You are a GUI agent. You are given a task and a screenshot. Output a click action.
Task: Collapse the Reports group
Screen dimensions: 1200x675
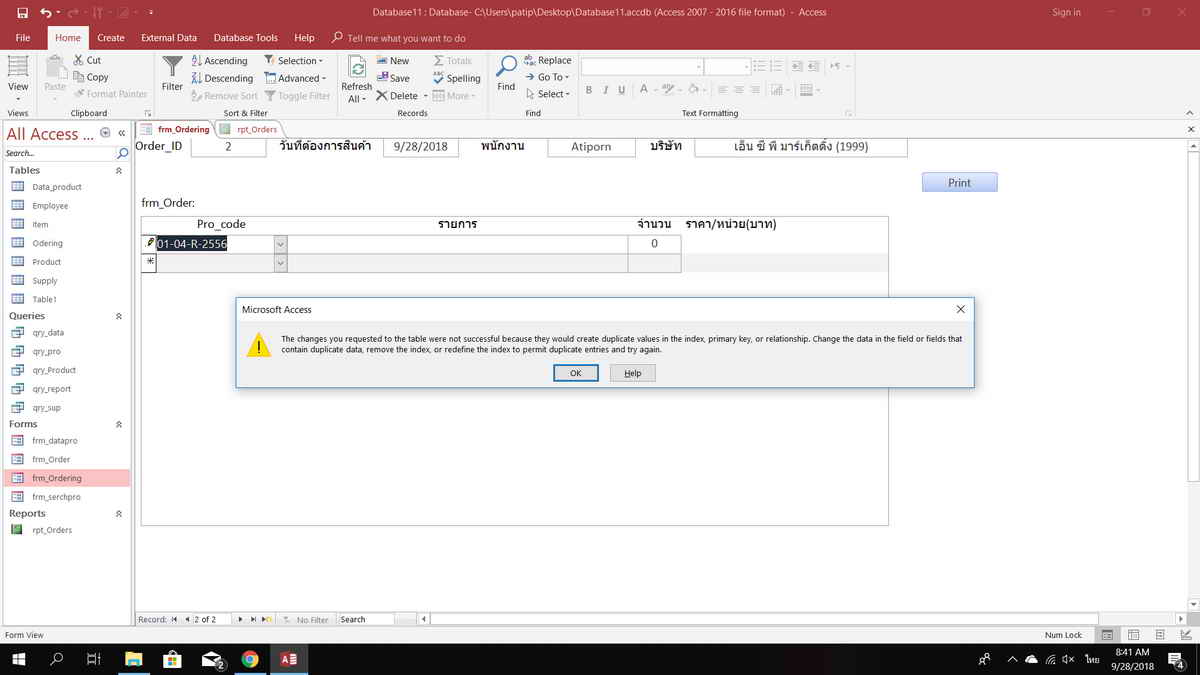pos(119,514)
